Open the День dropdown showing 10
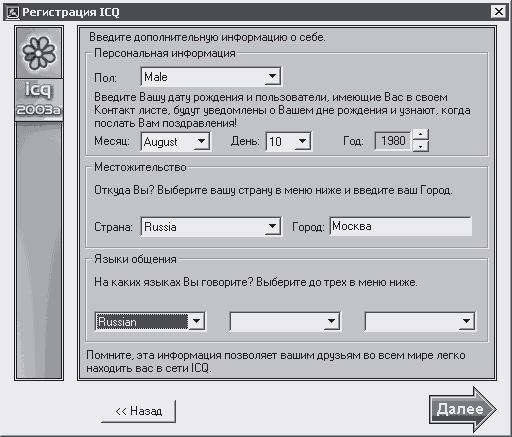 [289, 141]
